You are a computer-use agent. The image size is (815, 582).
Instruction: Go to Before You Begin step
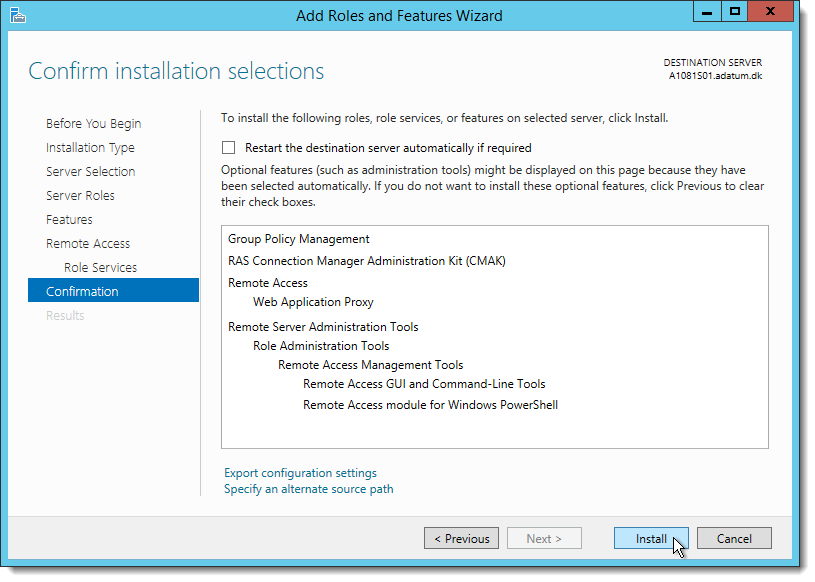coord(94,124)
